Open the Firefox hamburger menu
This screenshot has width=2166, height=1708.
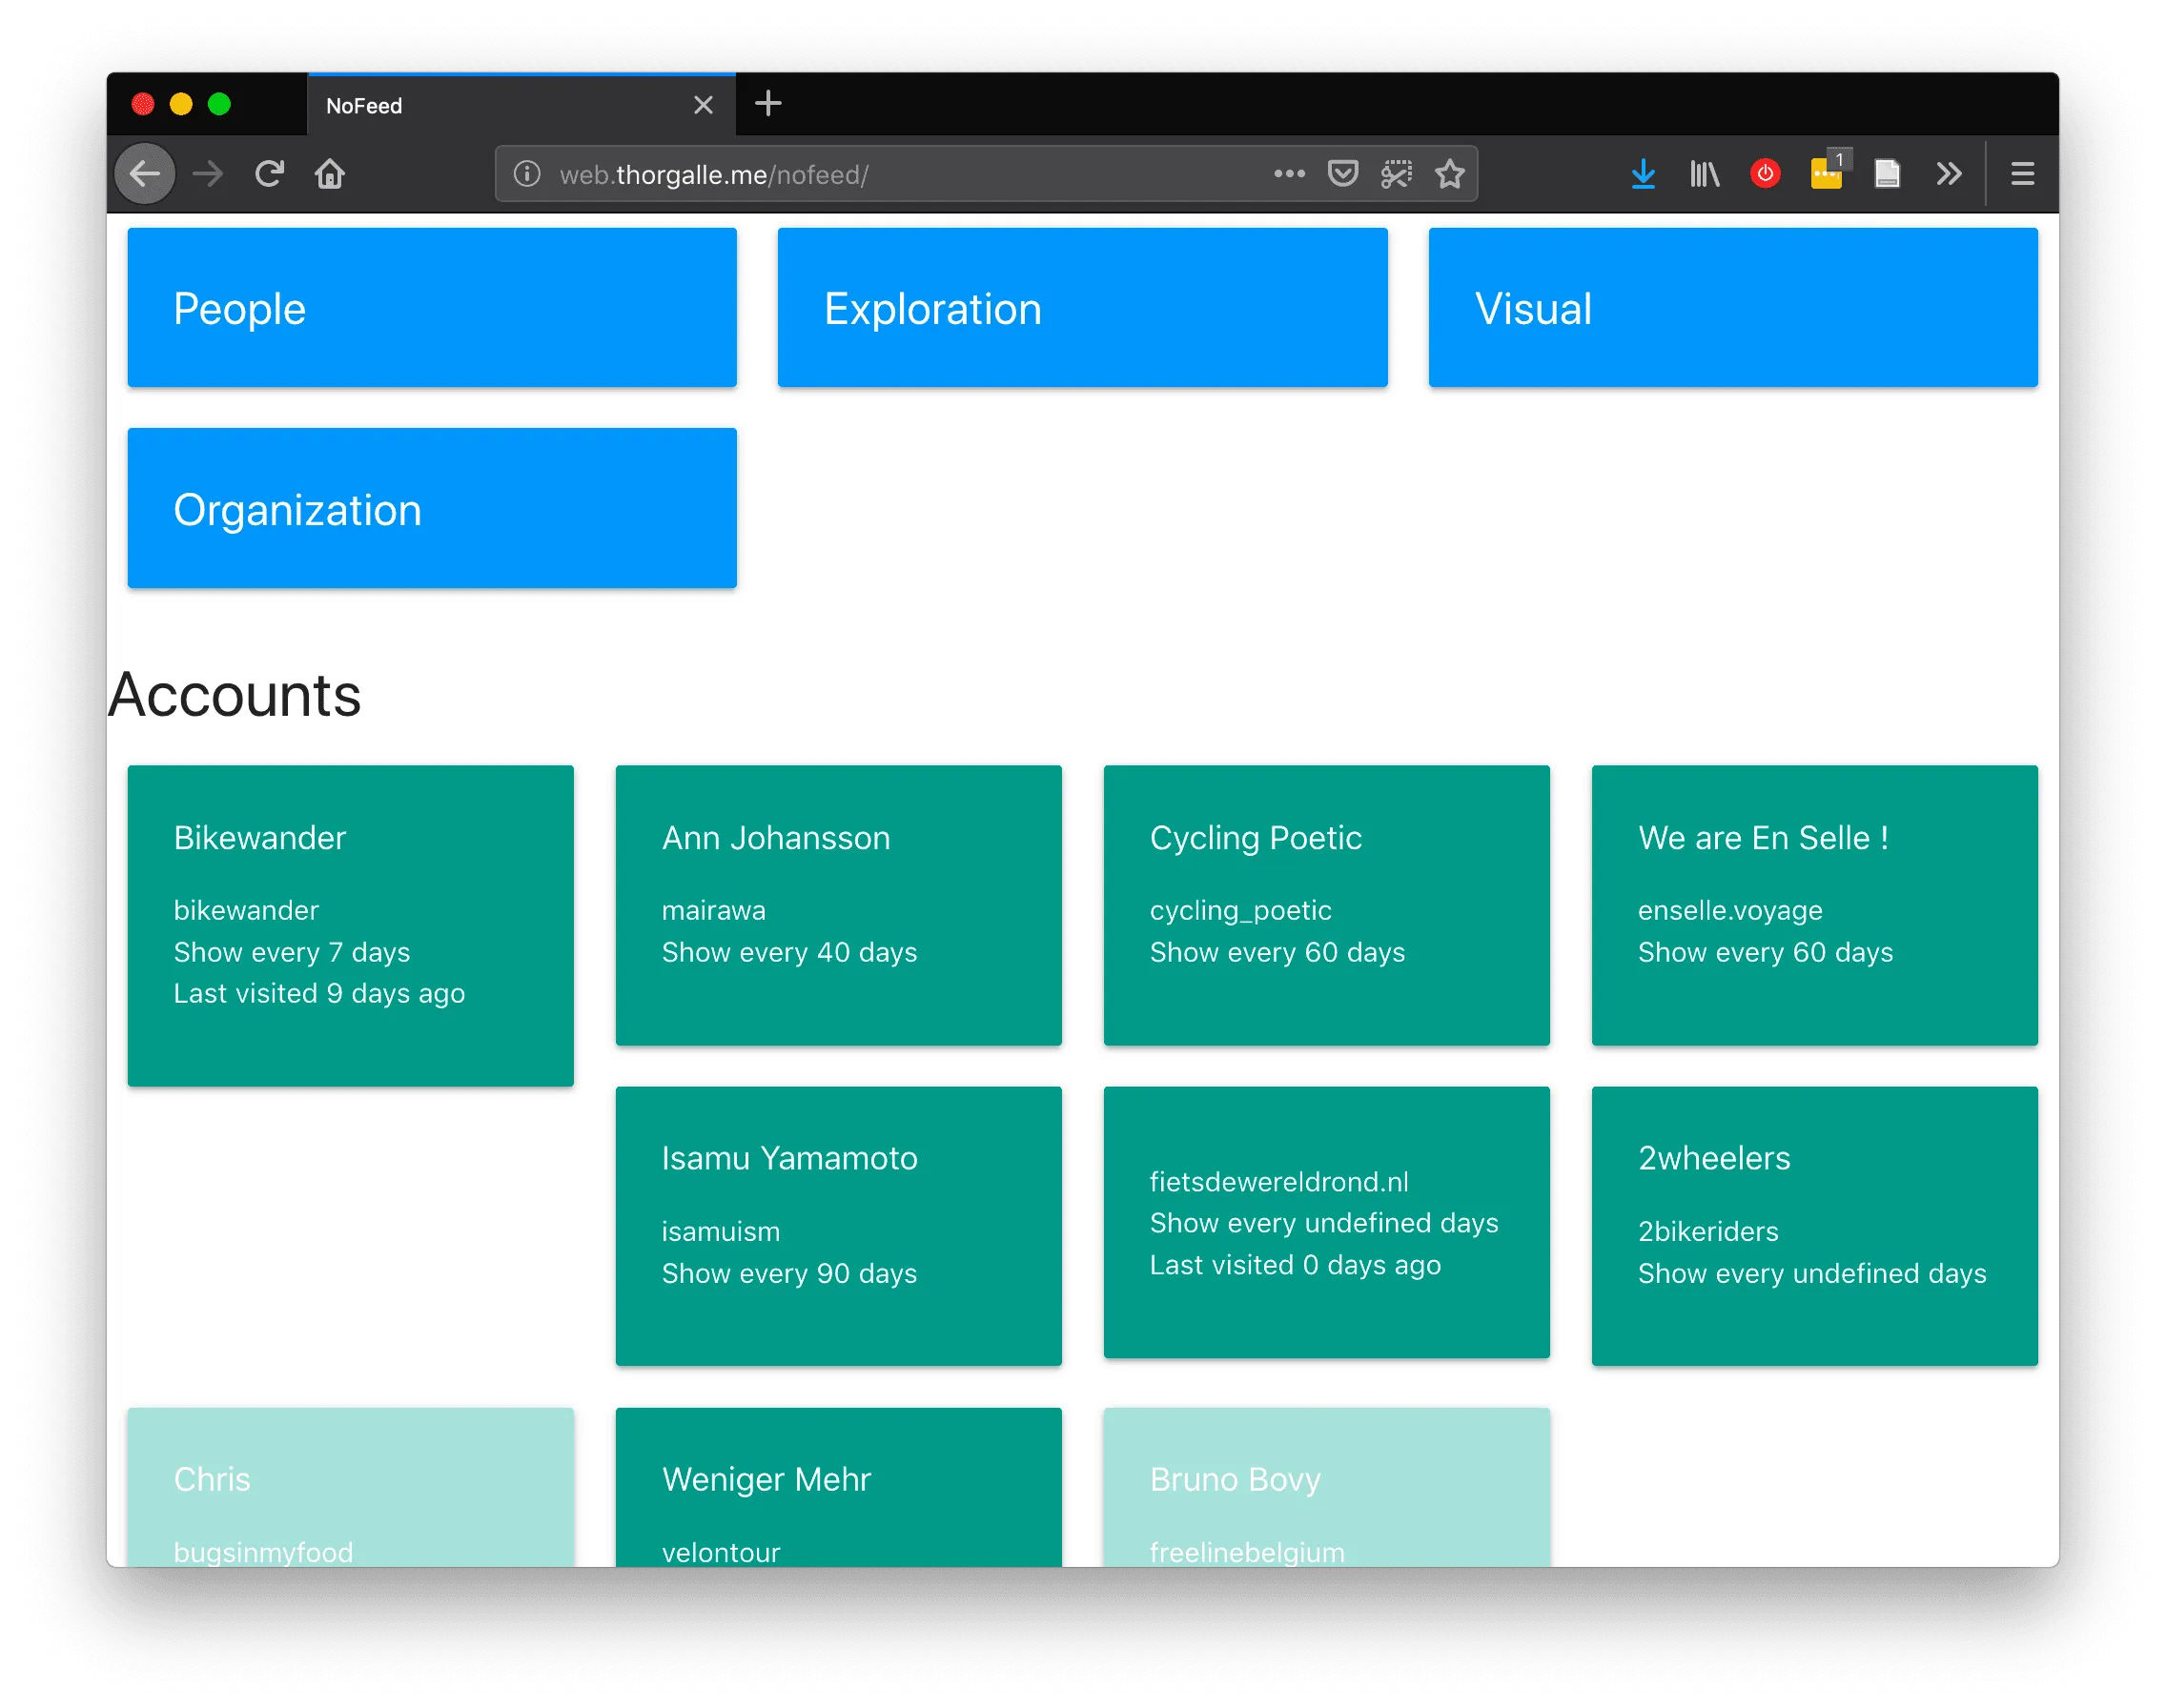[2022, 174]
